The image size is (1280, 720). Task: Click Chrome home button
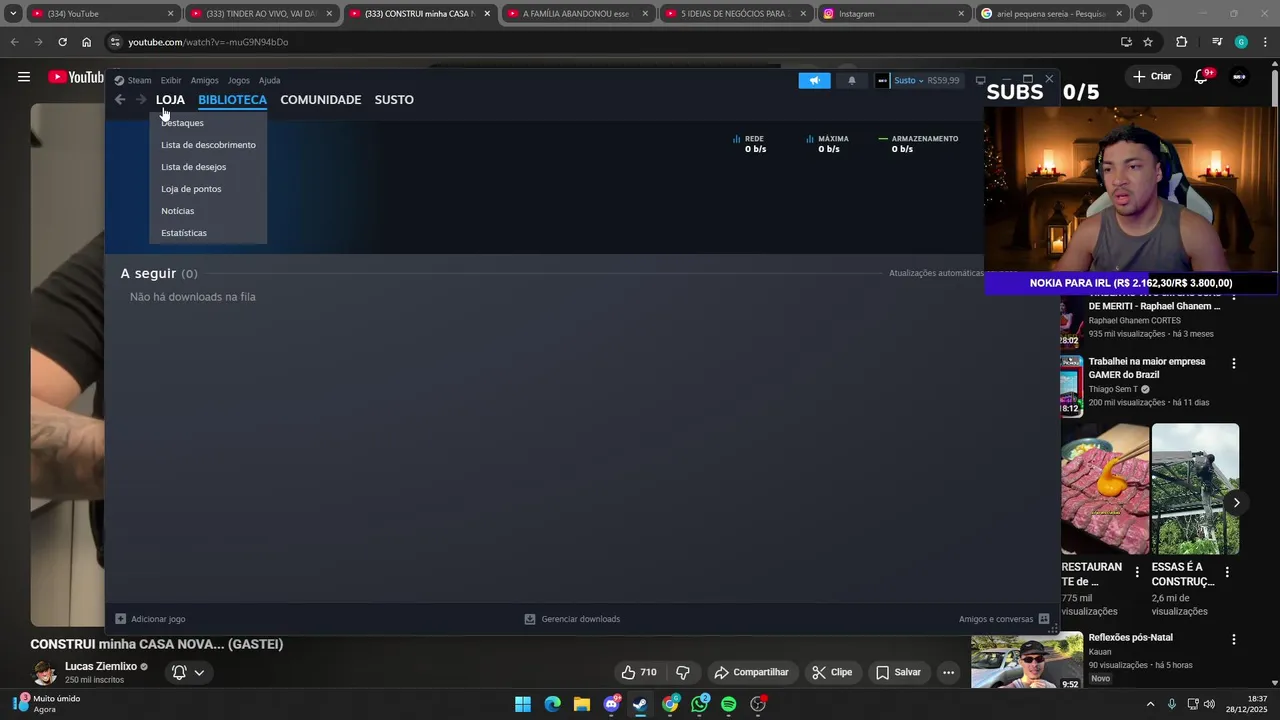[x=86, y=42]
